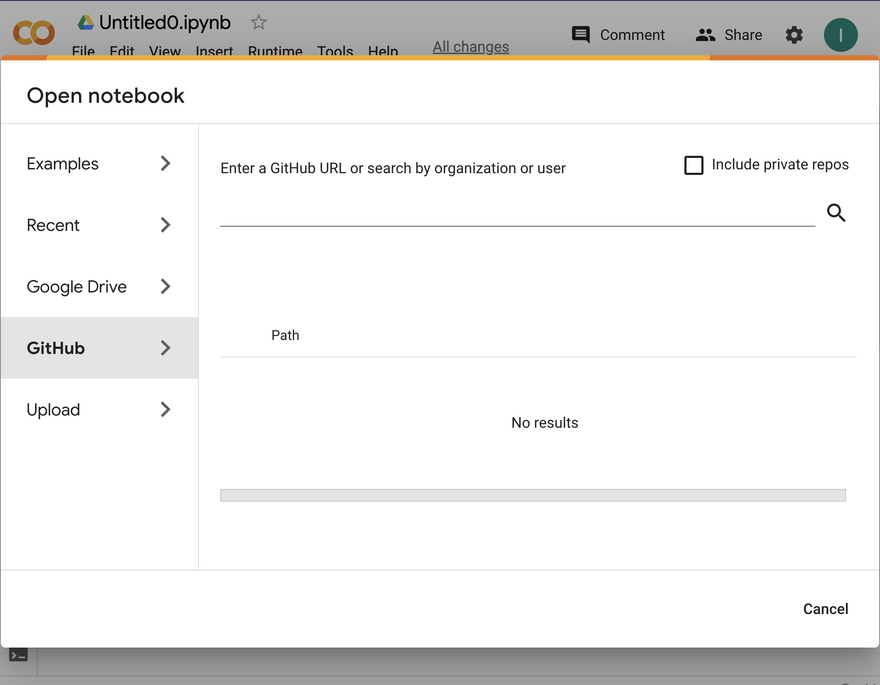Click the Google Drive icon beside notebook title
Viewport: 880px width, 685px height.
85,22
